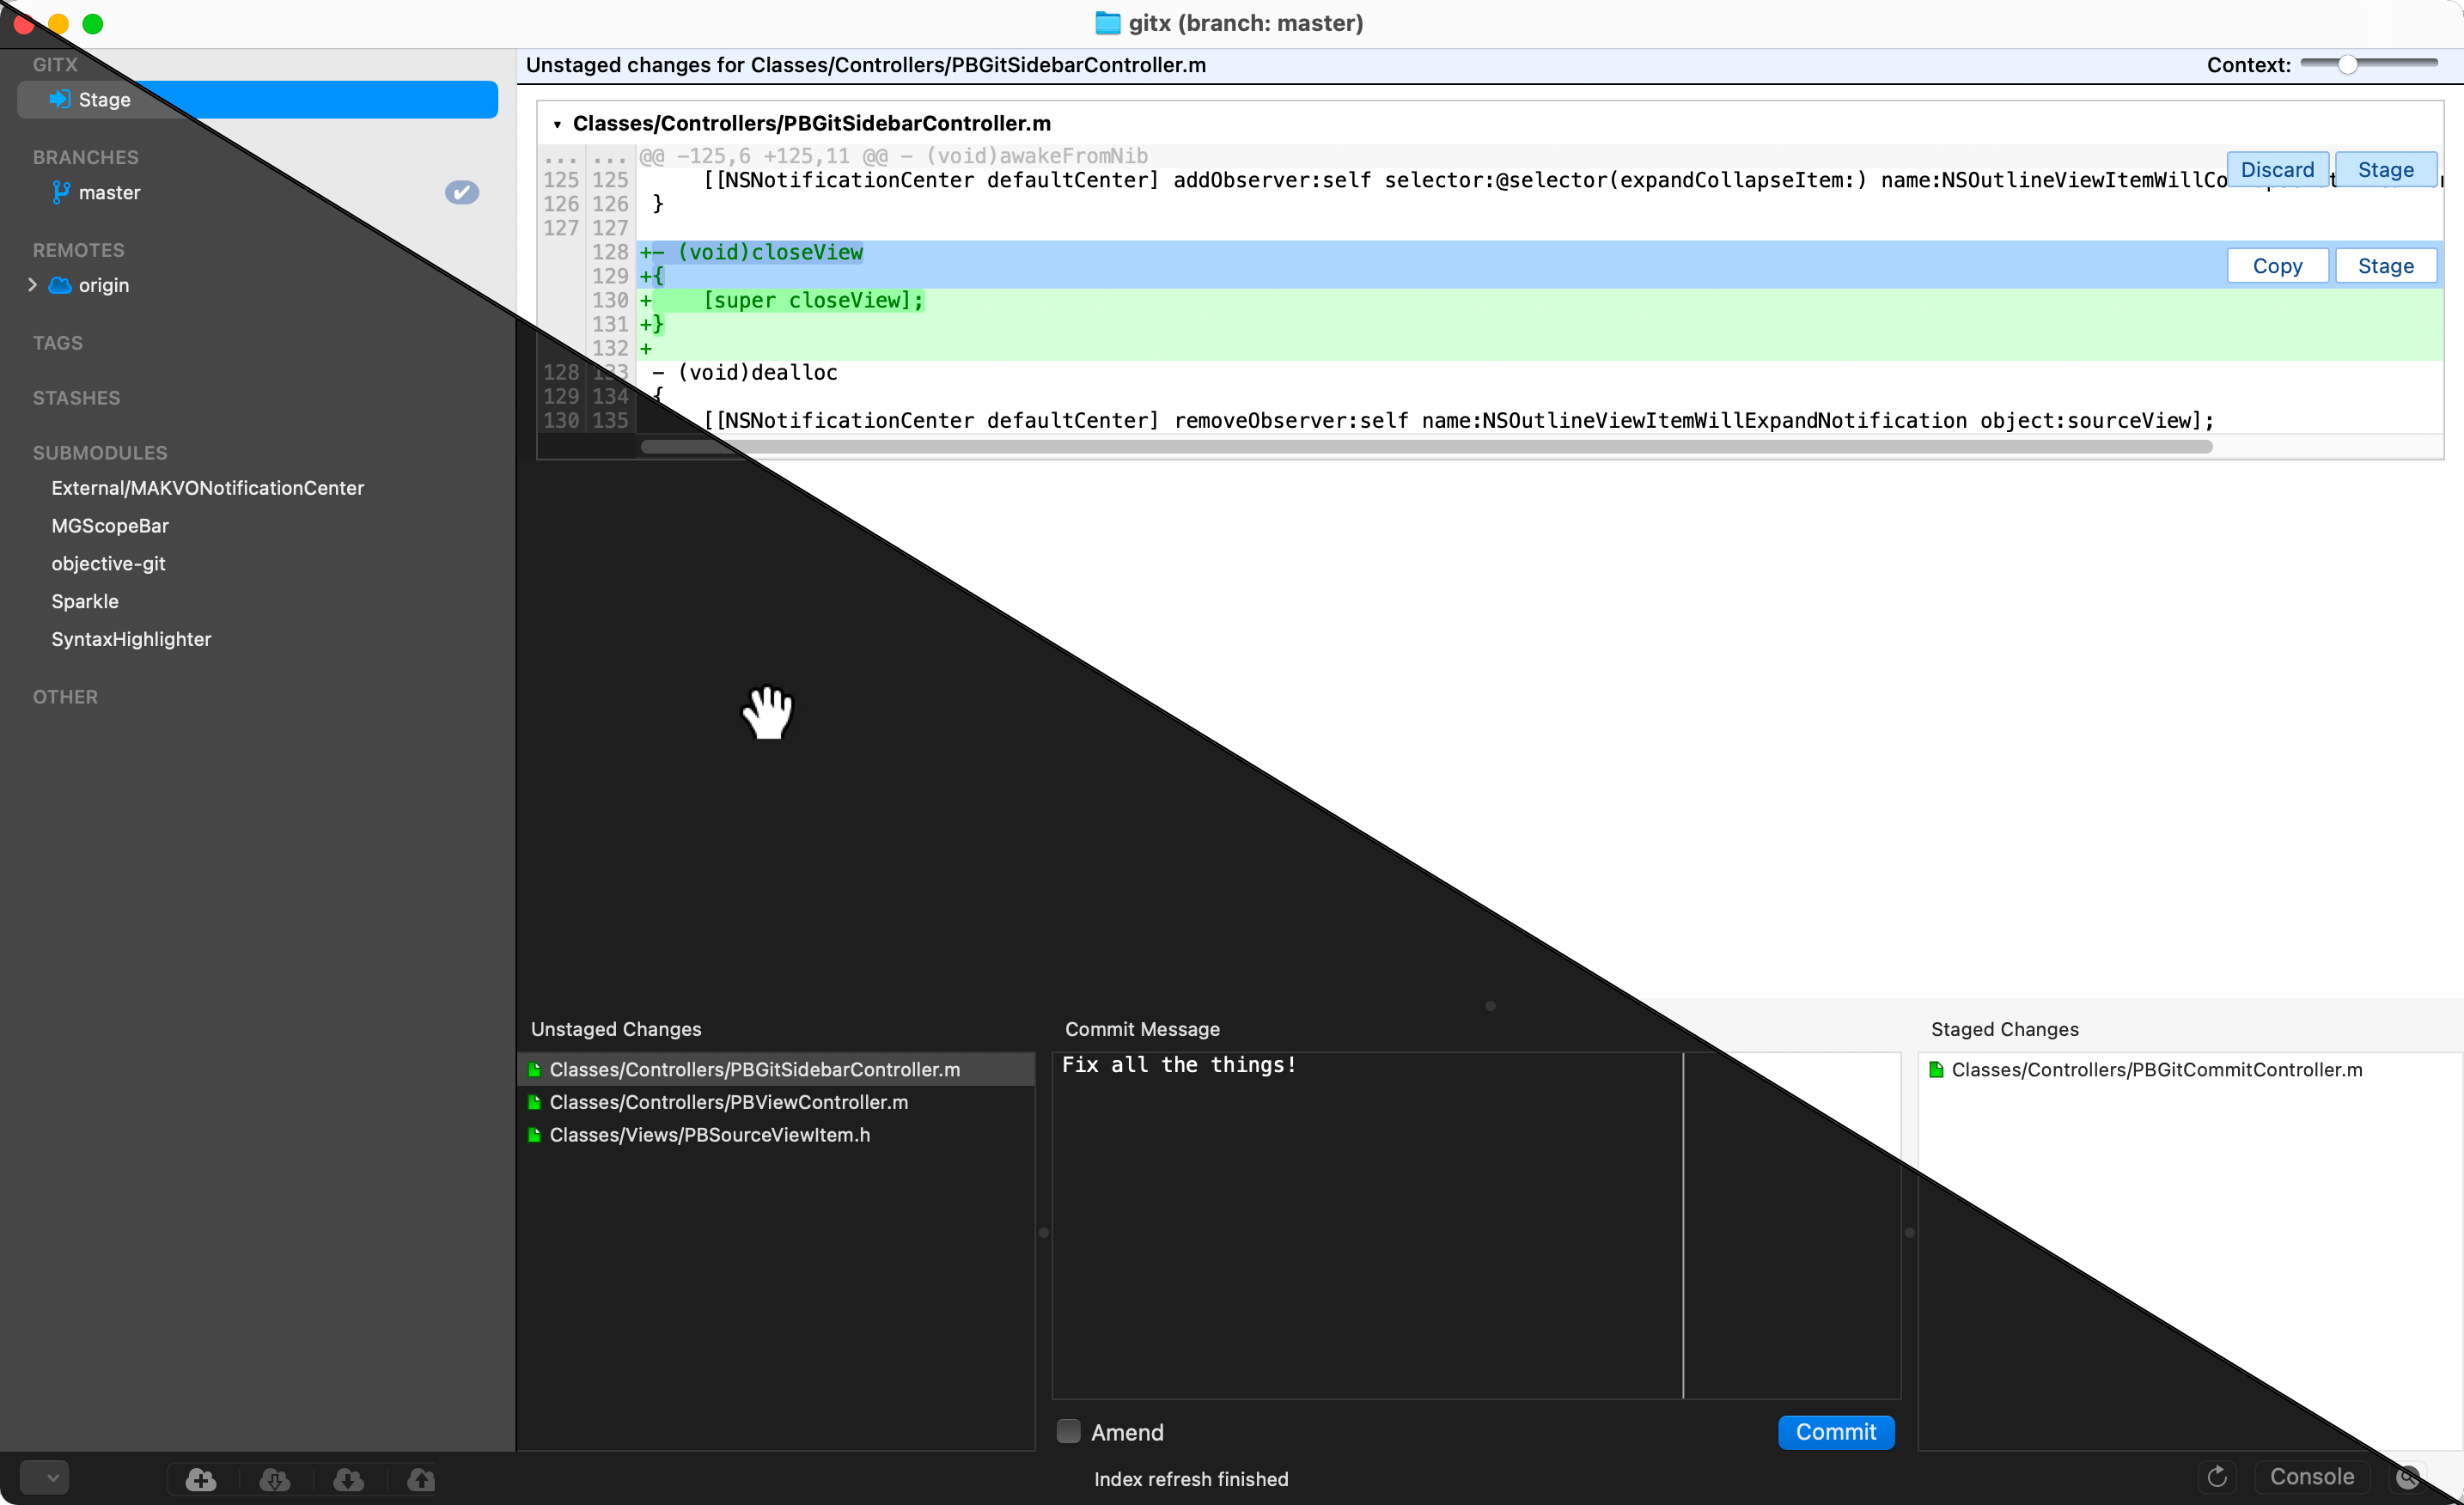Click the fetch cloud icon with outlined arrow
This screenshot has width=2464, height=1505.
coord(274,1478)
